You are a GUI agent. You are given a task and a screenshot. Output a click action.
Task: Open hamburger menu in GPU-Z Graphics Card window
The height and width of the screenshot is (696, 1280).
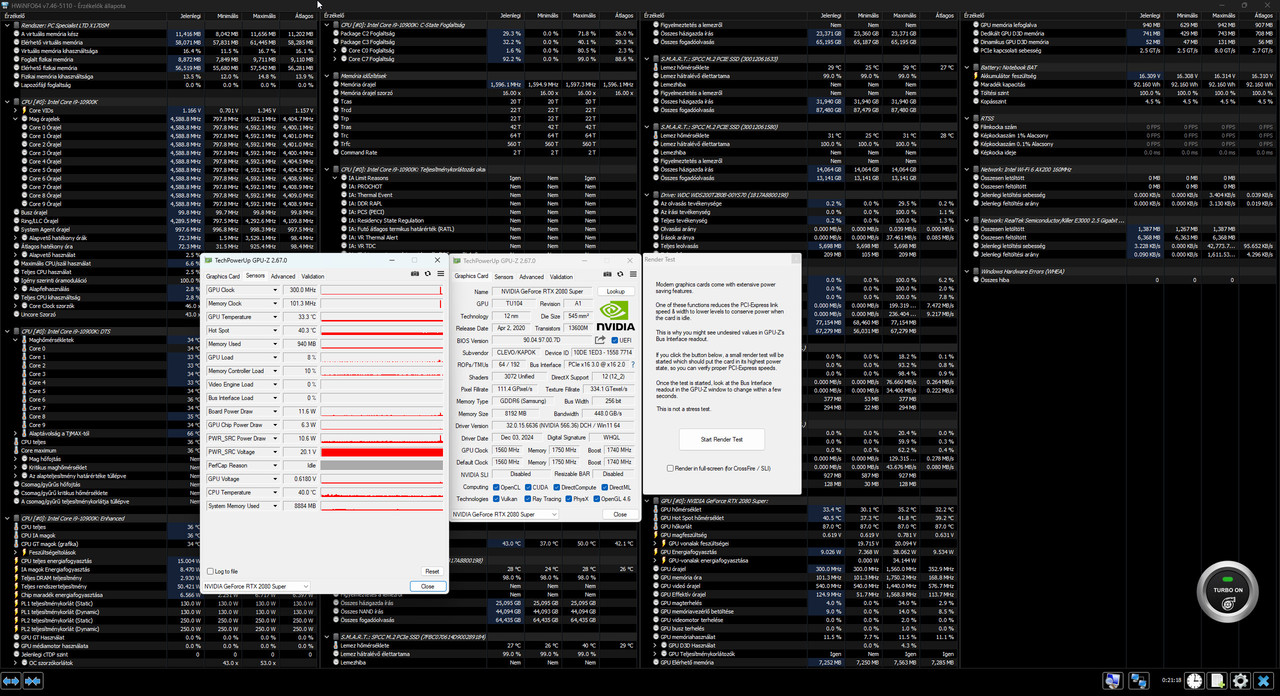point(633,274)
